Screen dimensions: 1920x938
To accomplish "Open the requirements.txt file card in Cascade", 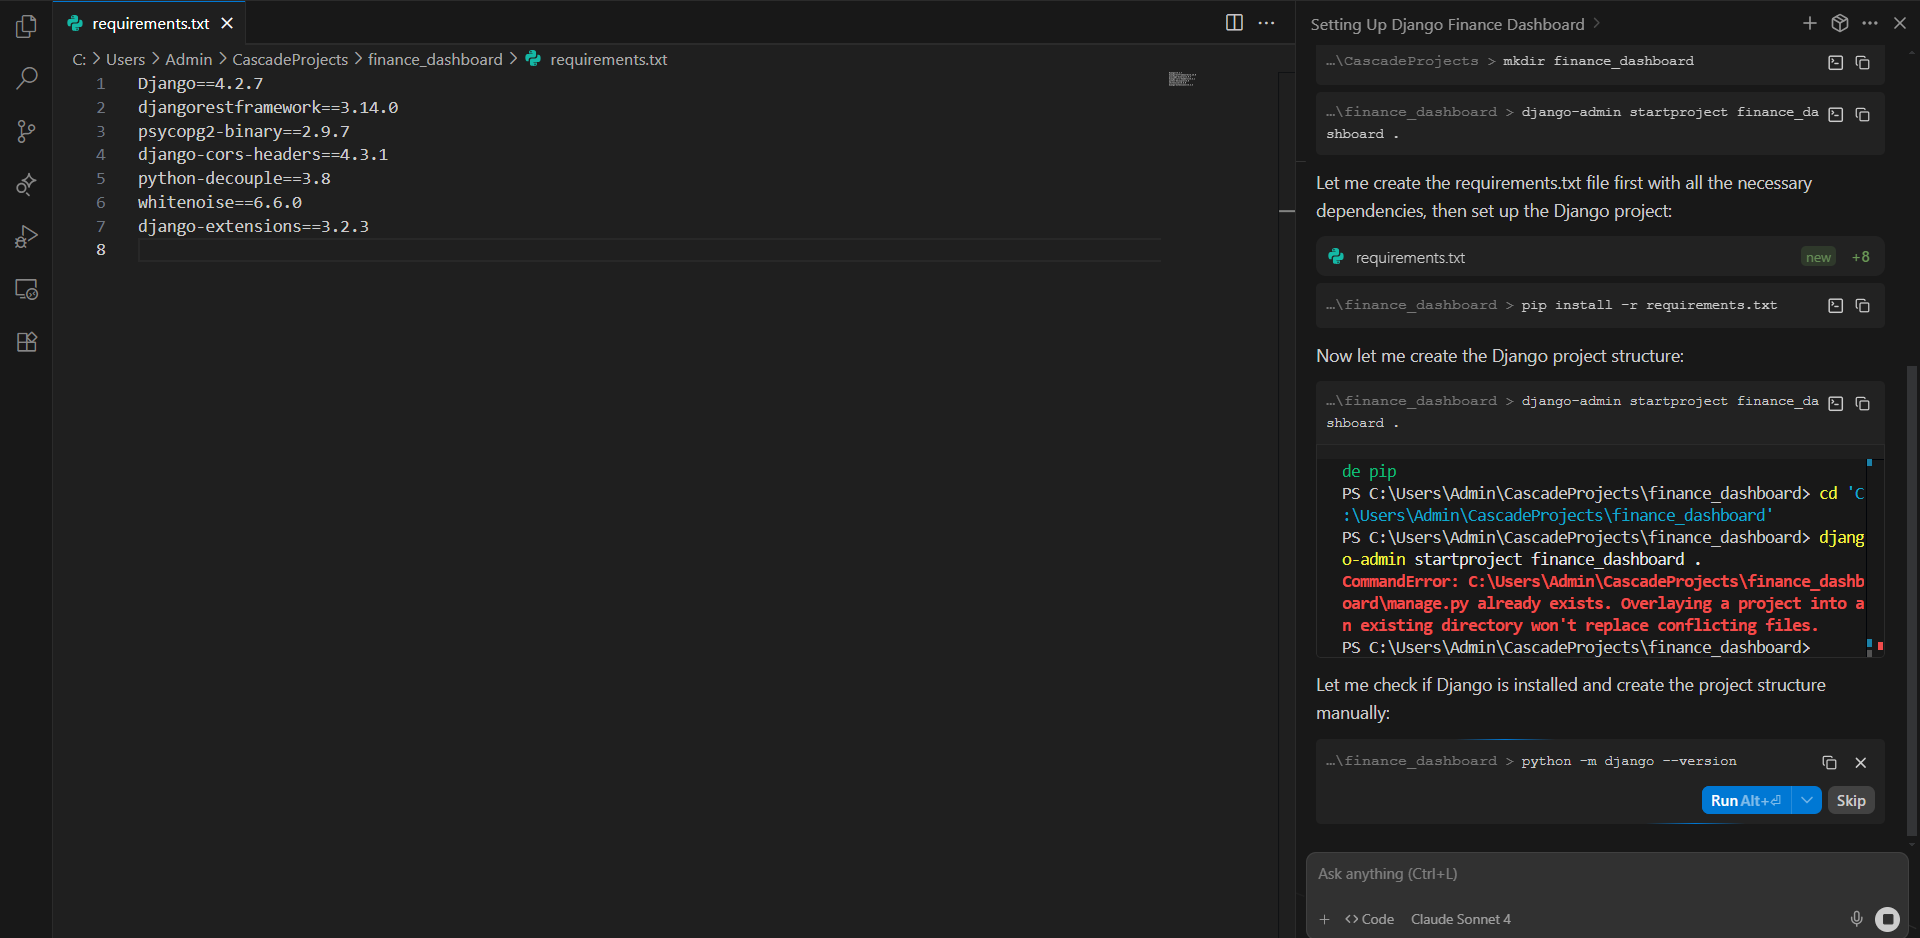I will [1600, 257].
